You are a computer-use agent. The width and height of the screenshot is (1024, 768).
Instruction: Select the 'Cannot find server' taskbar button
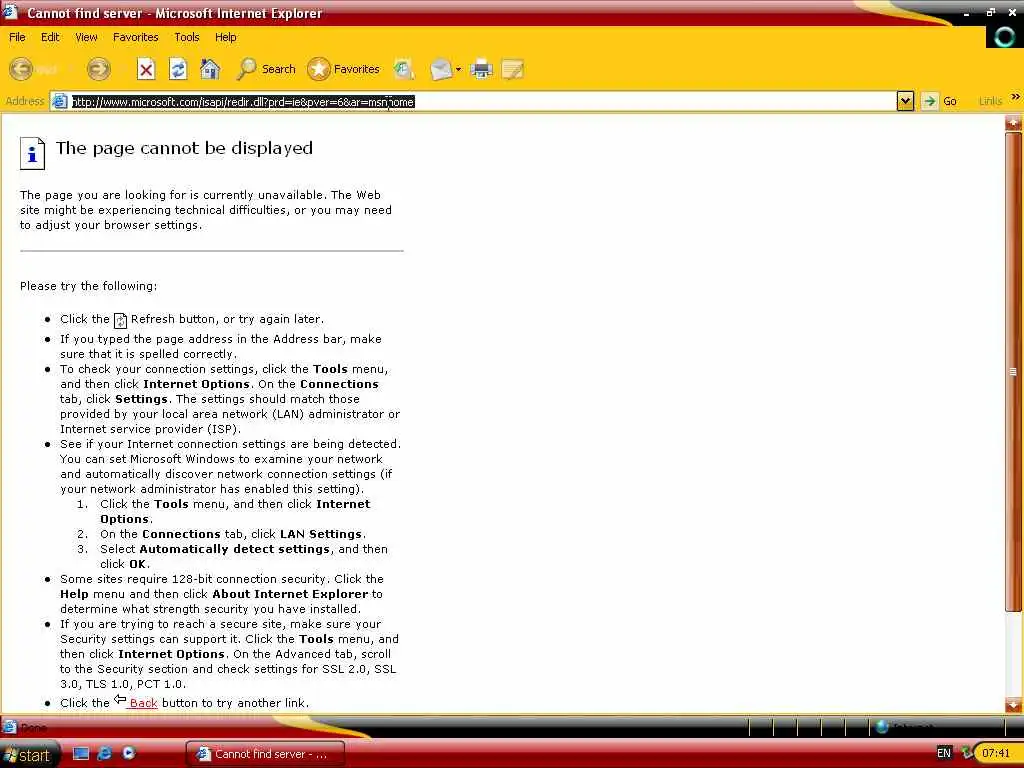point(265,754)
